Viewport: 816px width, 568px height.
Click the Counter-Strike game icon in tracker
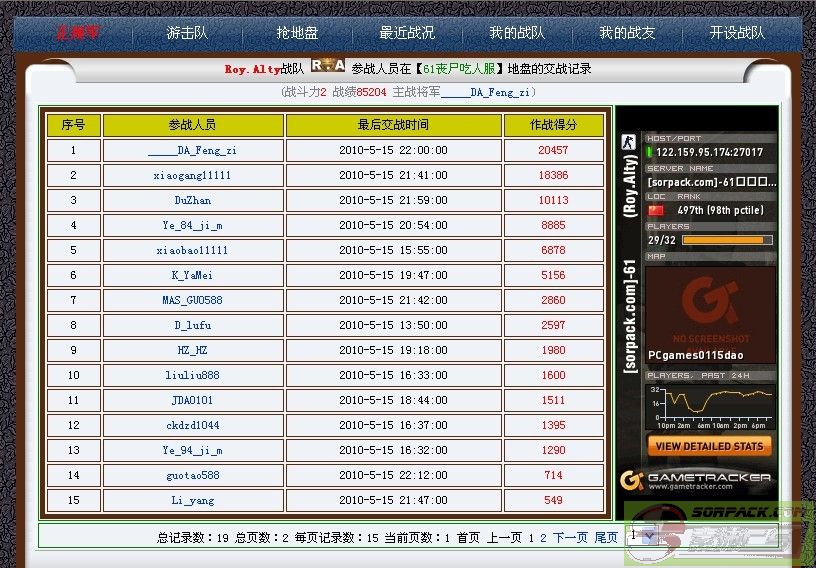point(629,142)
